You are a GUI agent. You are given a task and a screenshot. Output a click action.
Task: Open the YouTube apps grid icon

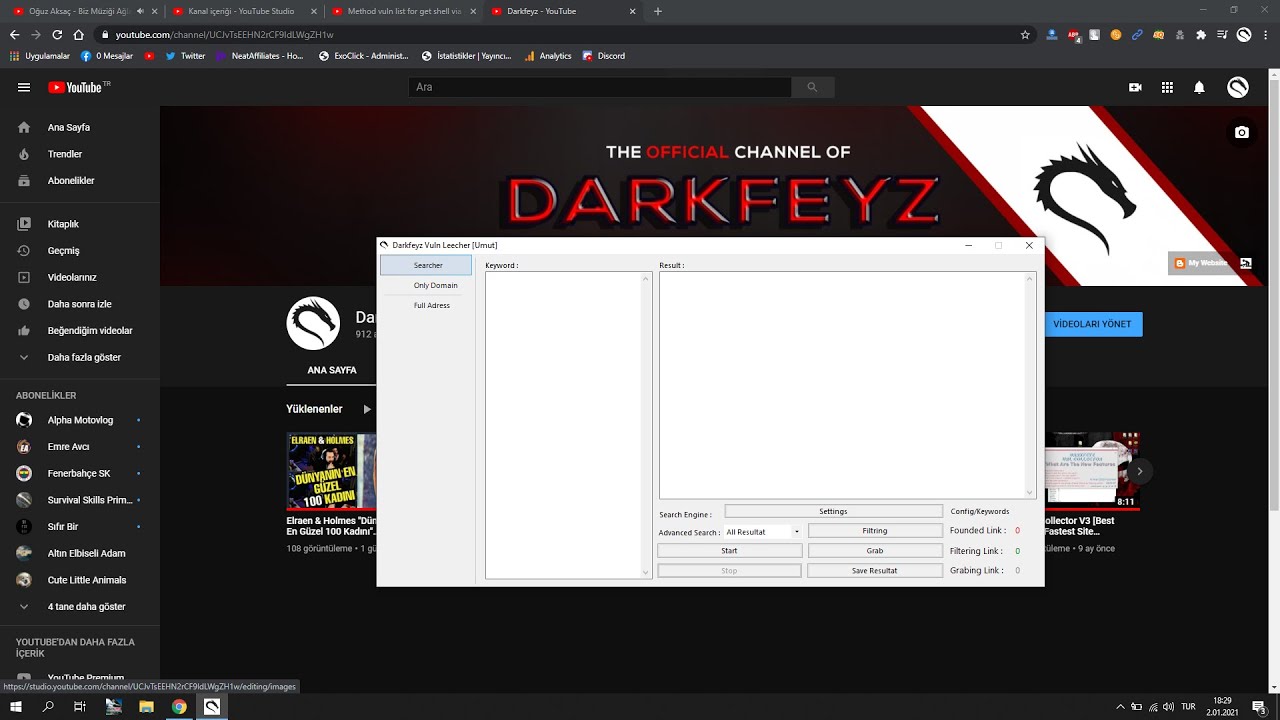pos(1167,87)
